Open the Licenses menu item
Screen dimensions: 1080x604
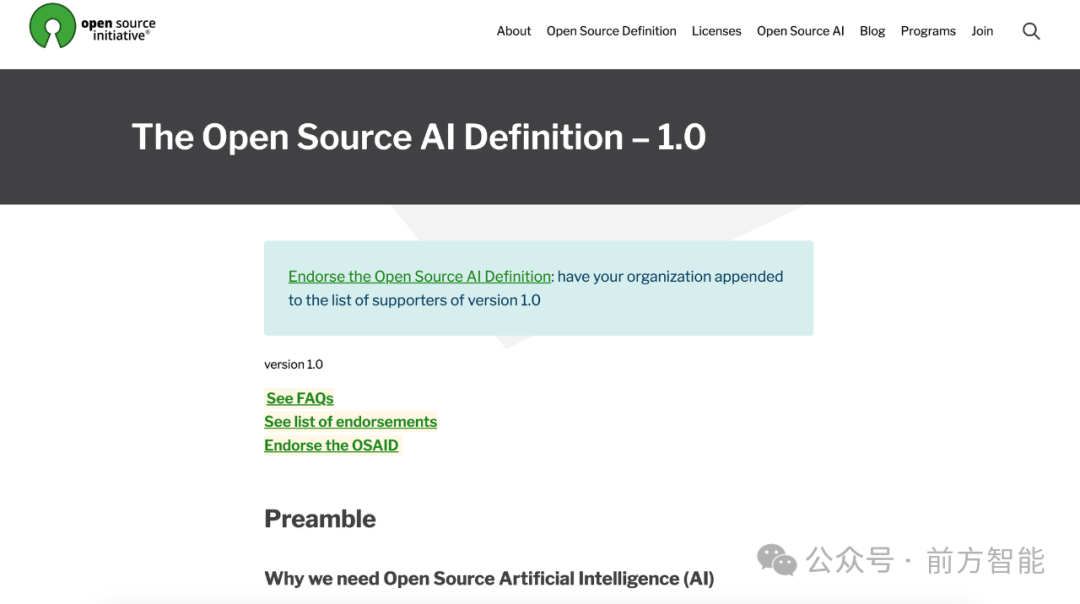716,31
